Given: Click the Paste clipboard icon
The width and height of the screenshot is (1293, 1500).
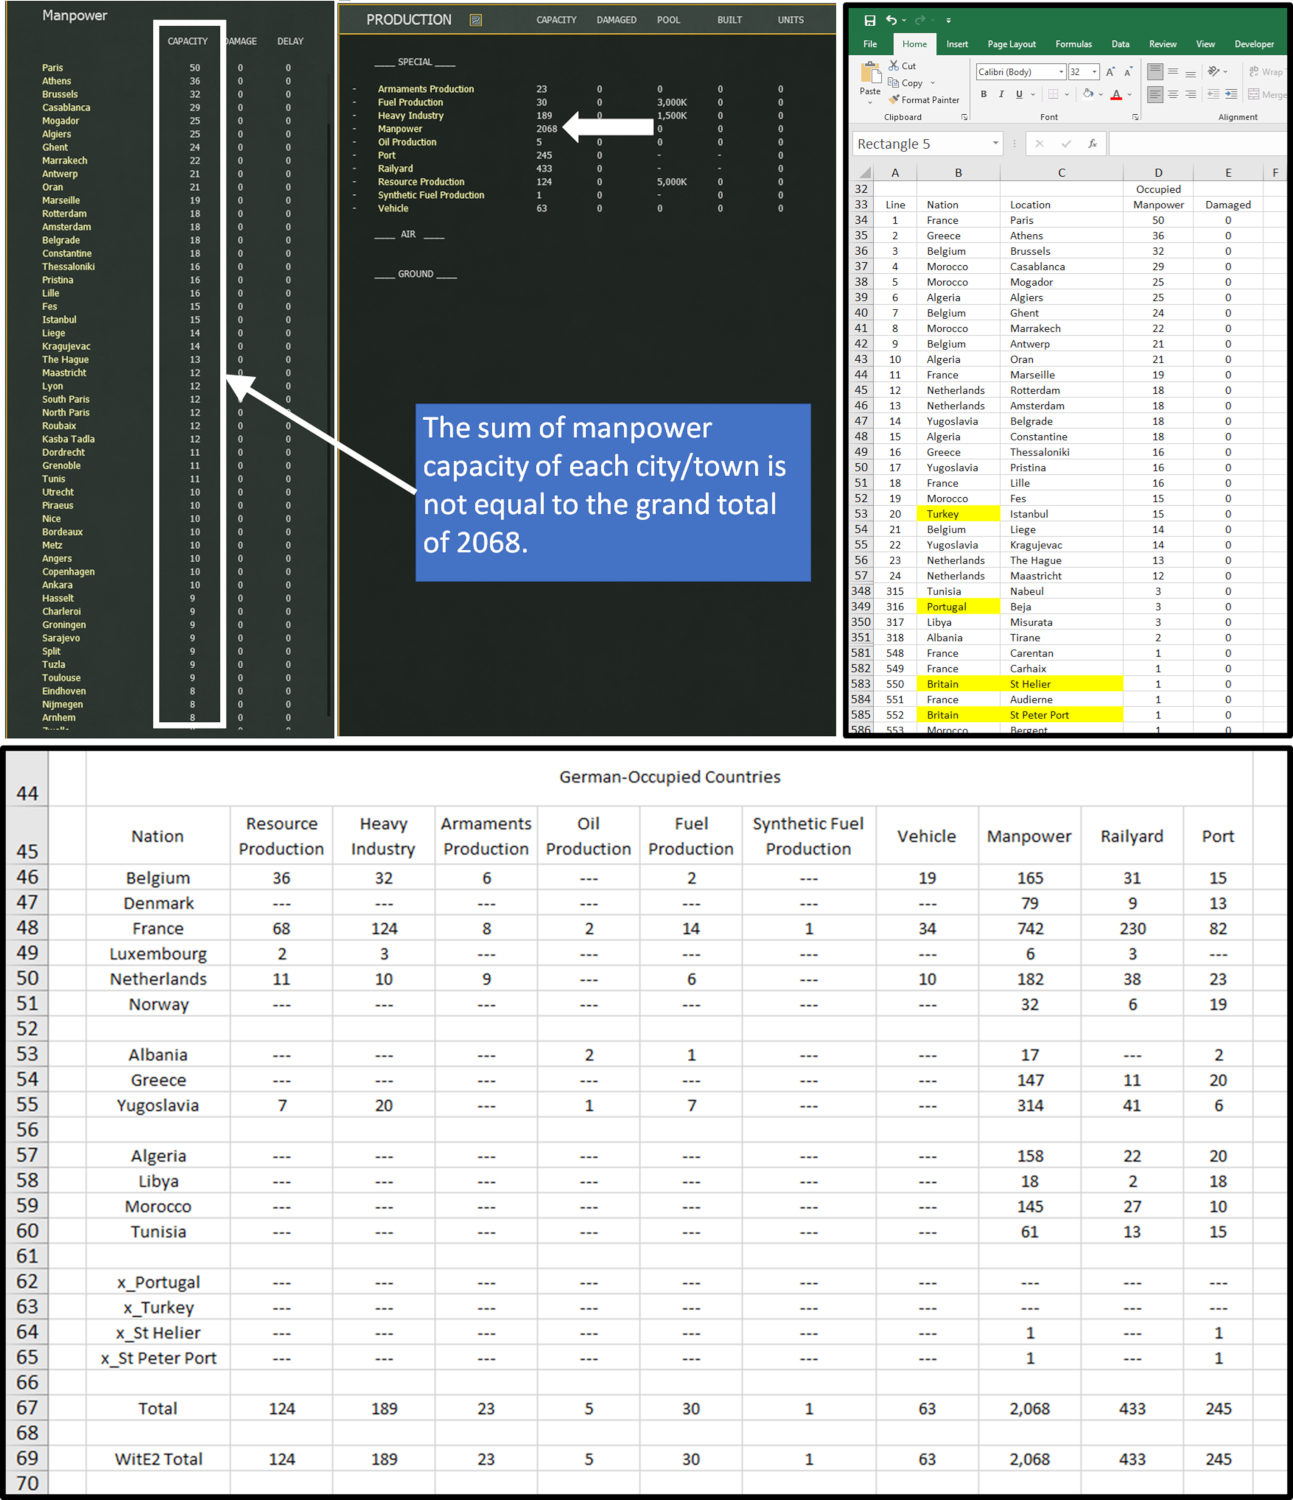Looking at the screenshot, I should pyautogui.click(x=870, y=73).
